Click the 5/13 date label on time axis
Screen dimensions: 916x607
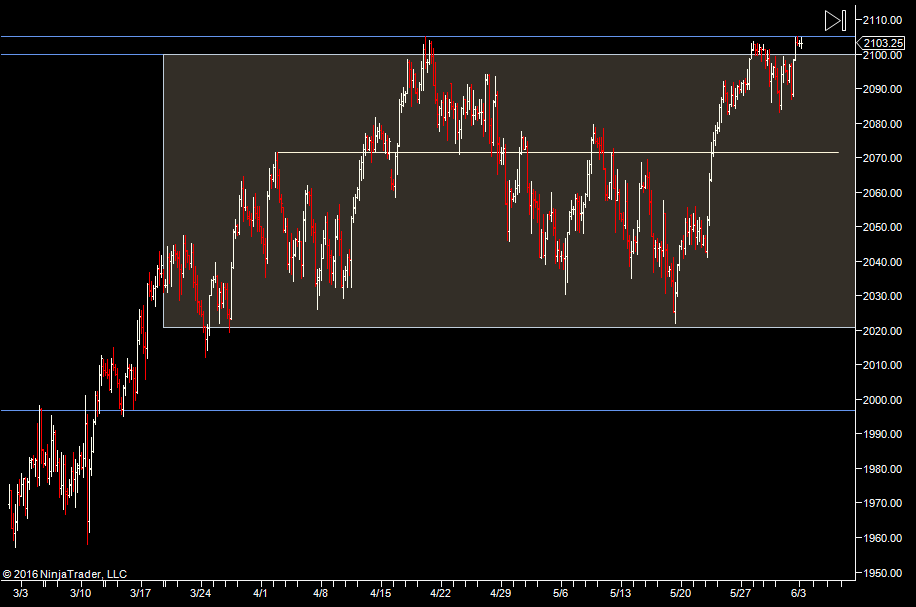620,593
